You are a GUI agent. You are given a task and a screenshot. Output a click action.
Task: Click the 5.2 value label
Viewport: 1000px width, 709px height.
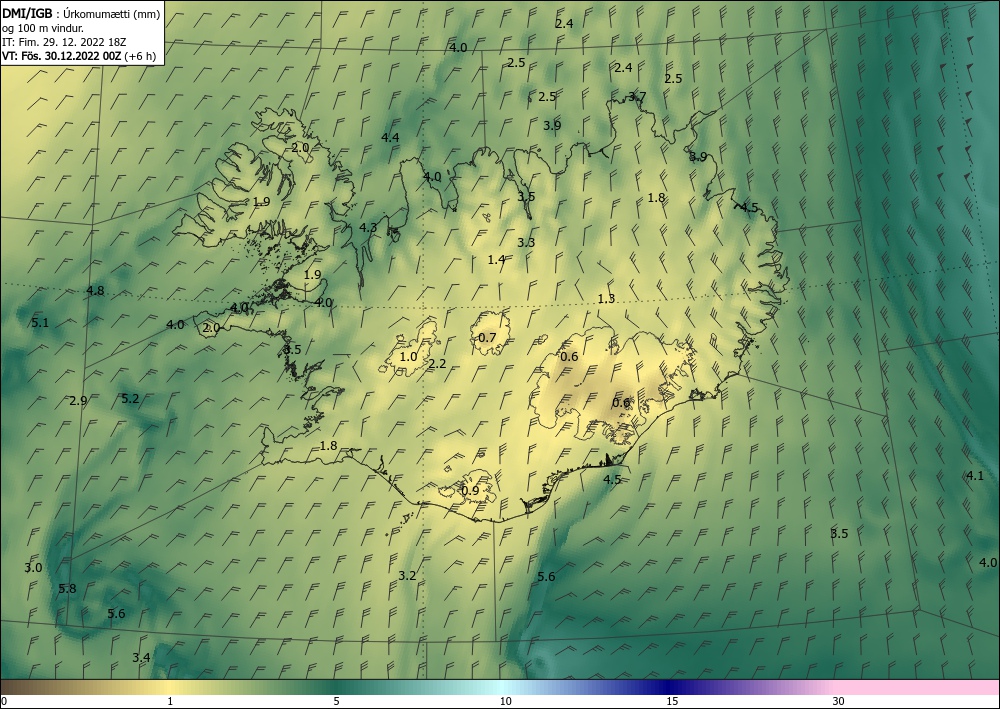(x=130, y=398)
